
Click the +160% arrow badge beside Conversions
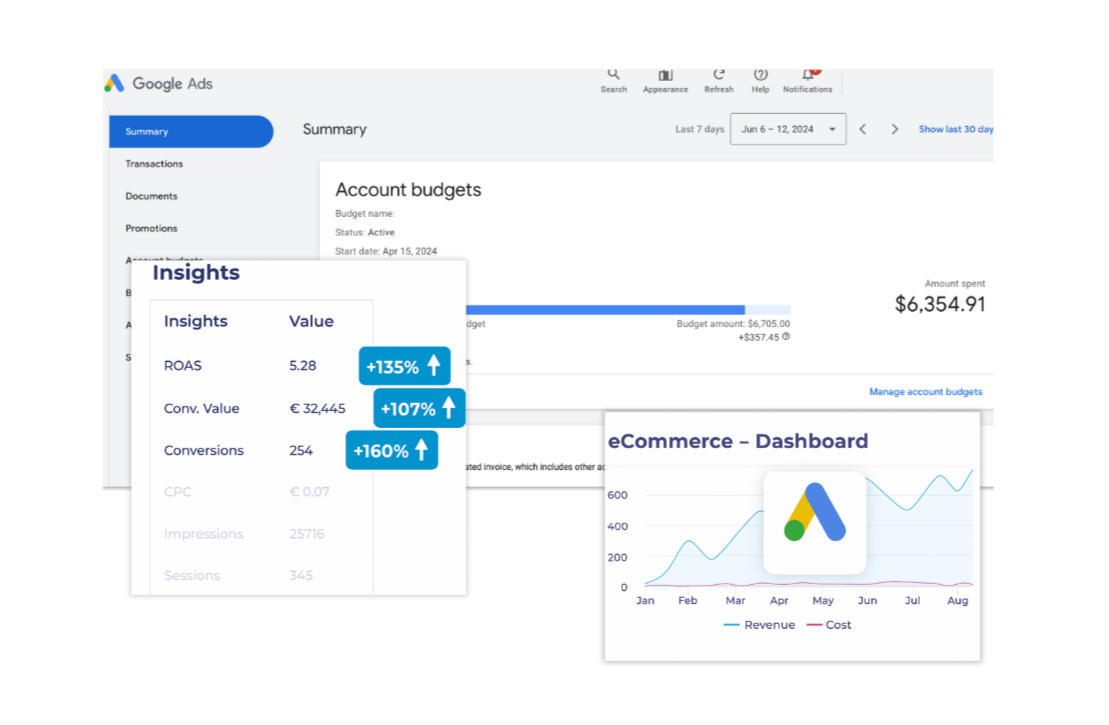[x=392, y=450]
